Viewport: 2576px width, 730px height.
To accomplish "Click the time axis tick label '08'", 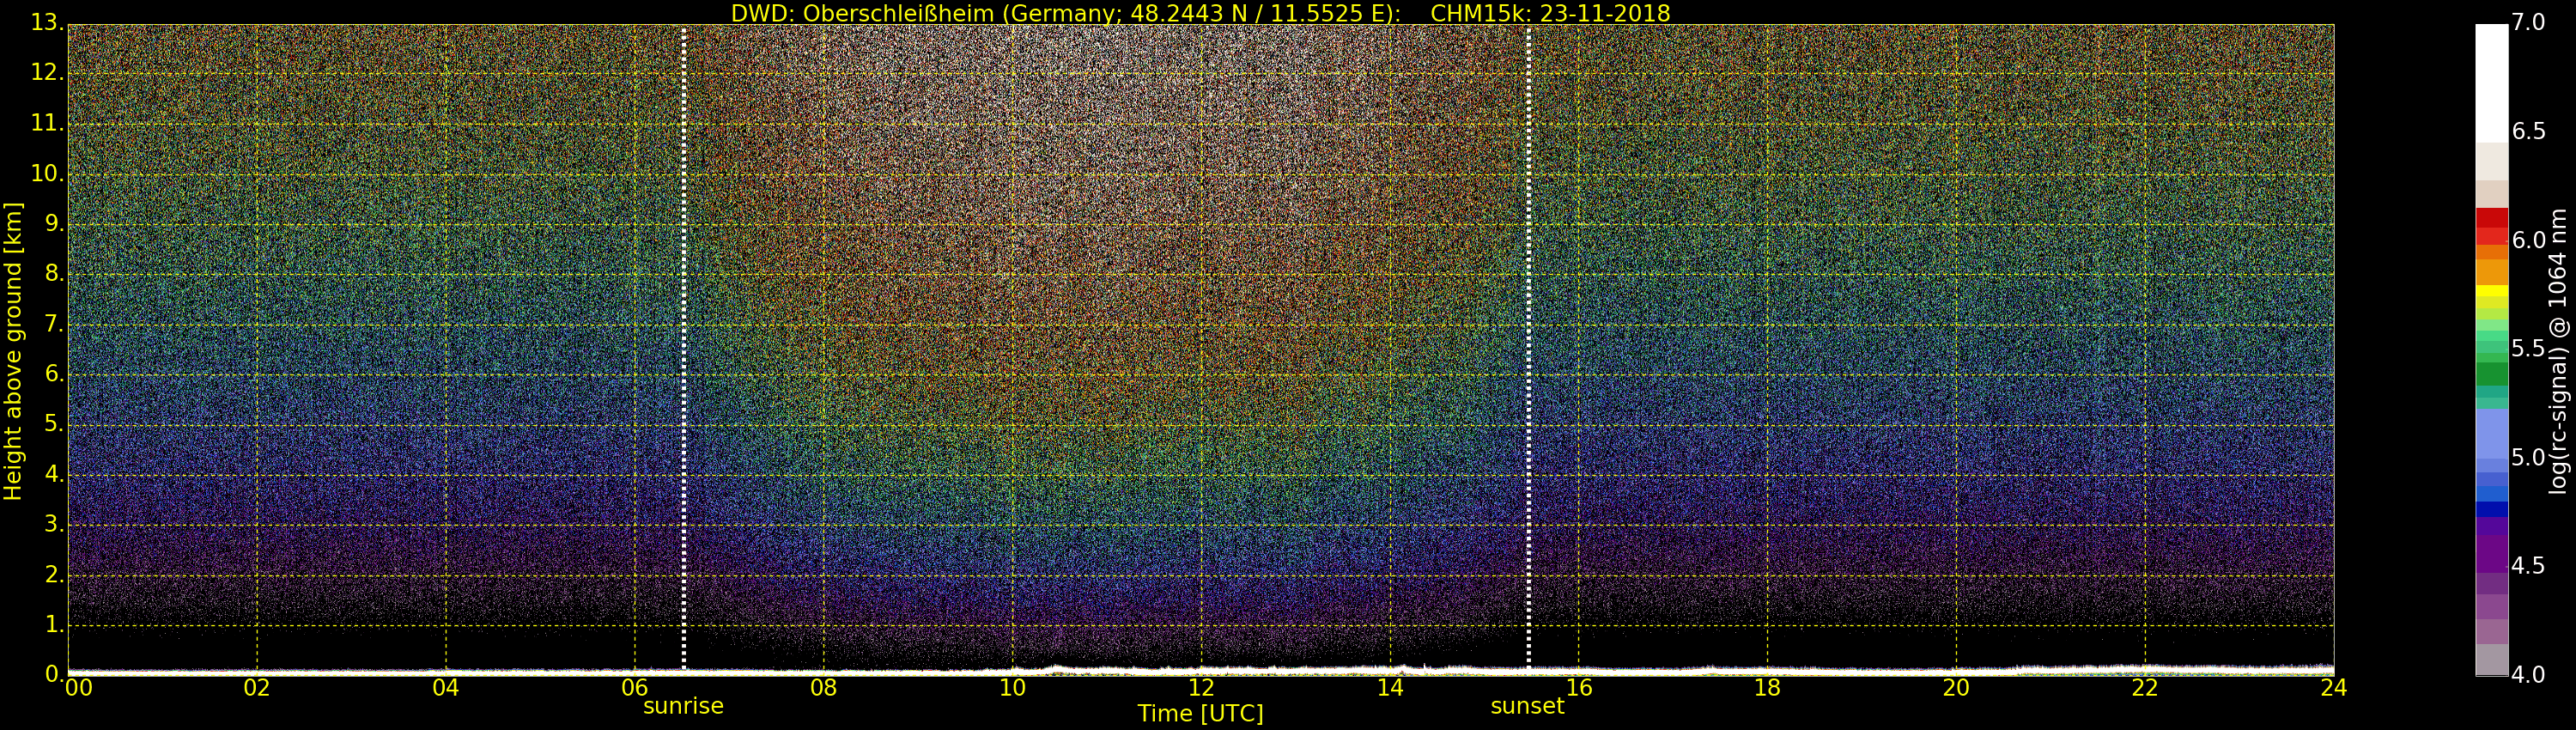I will (824, 688).
